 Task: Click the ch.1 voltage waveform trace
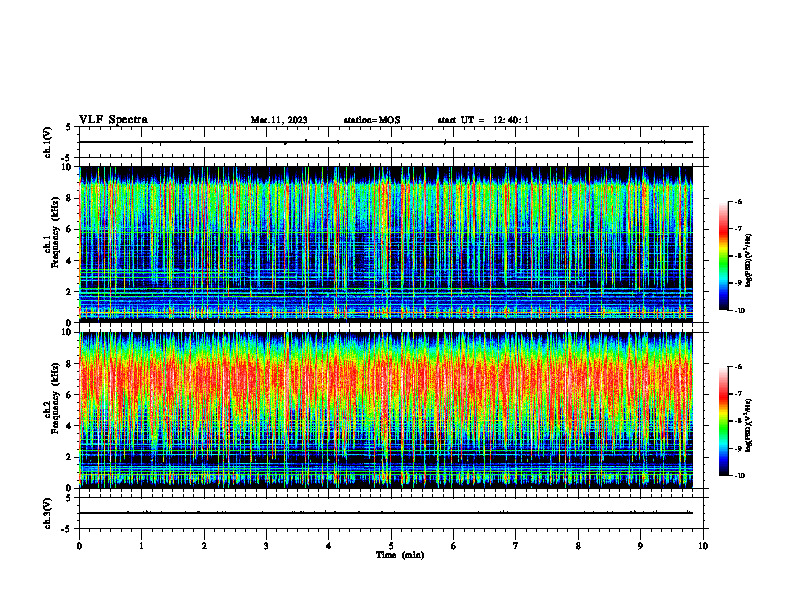pos(385,142)
